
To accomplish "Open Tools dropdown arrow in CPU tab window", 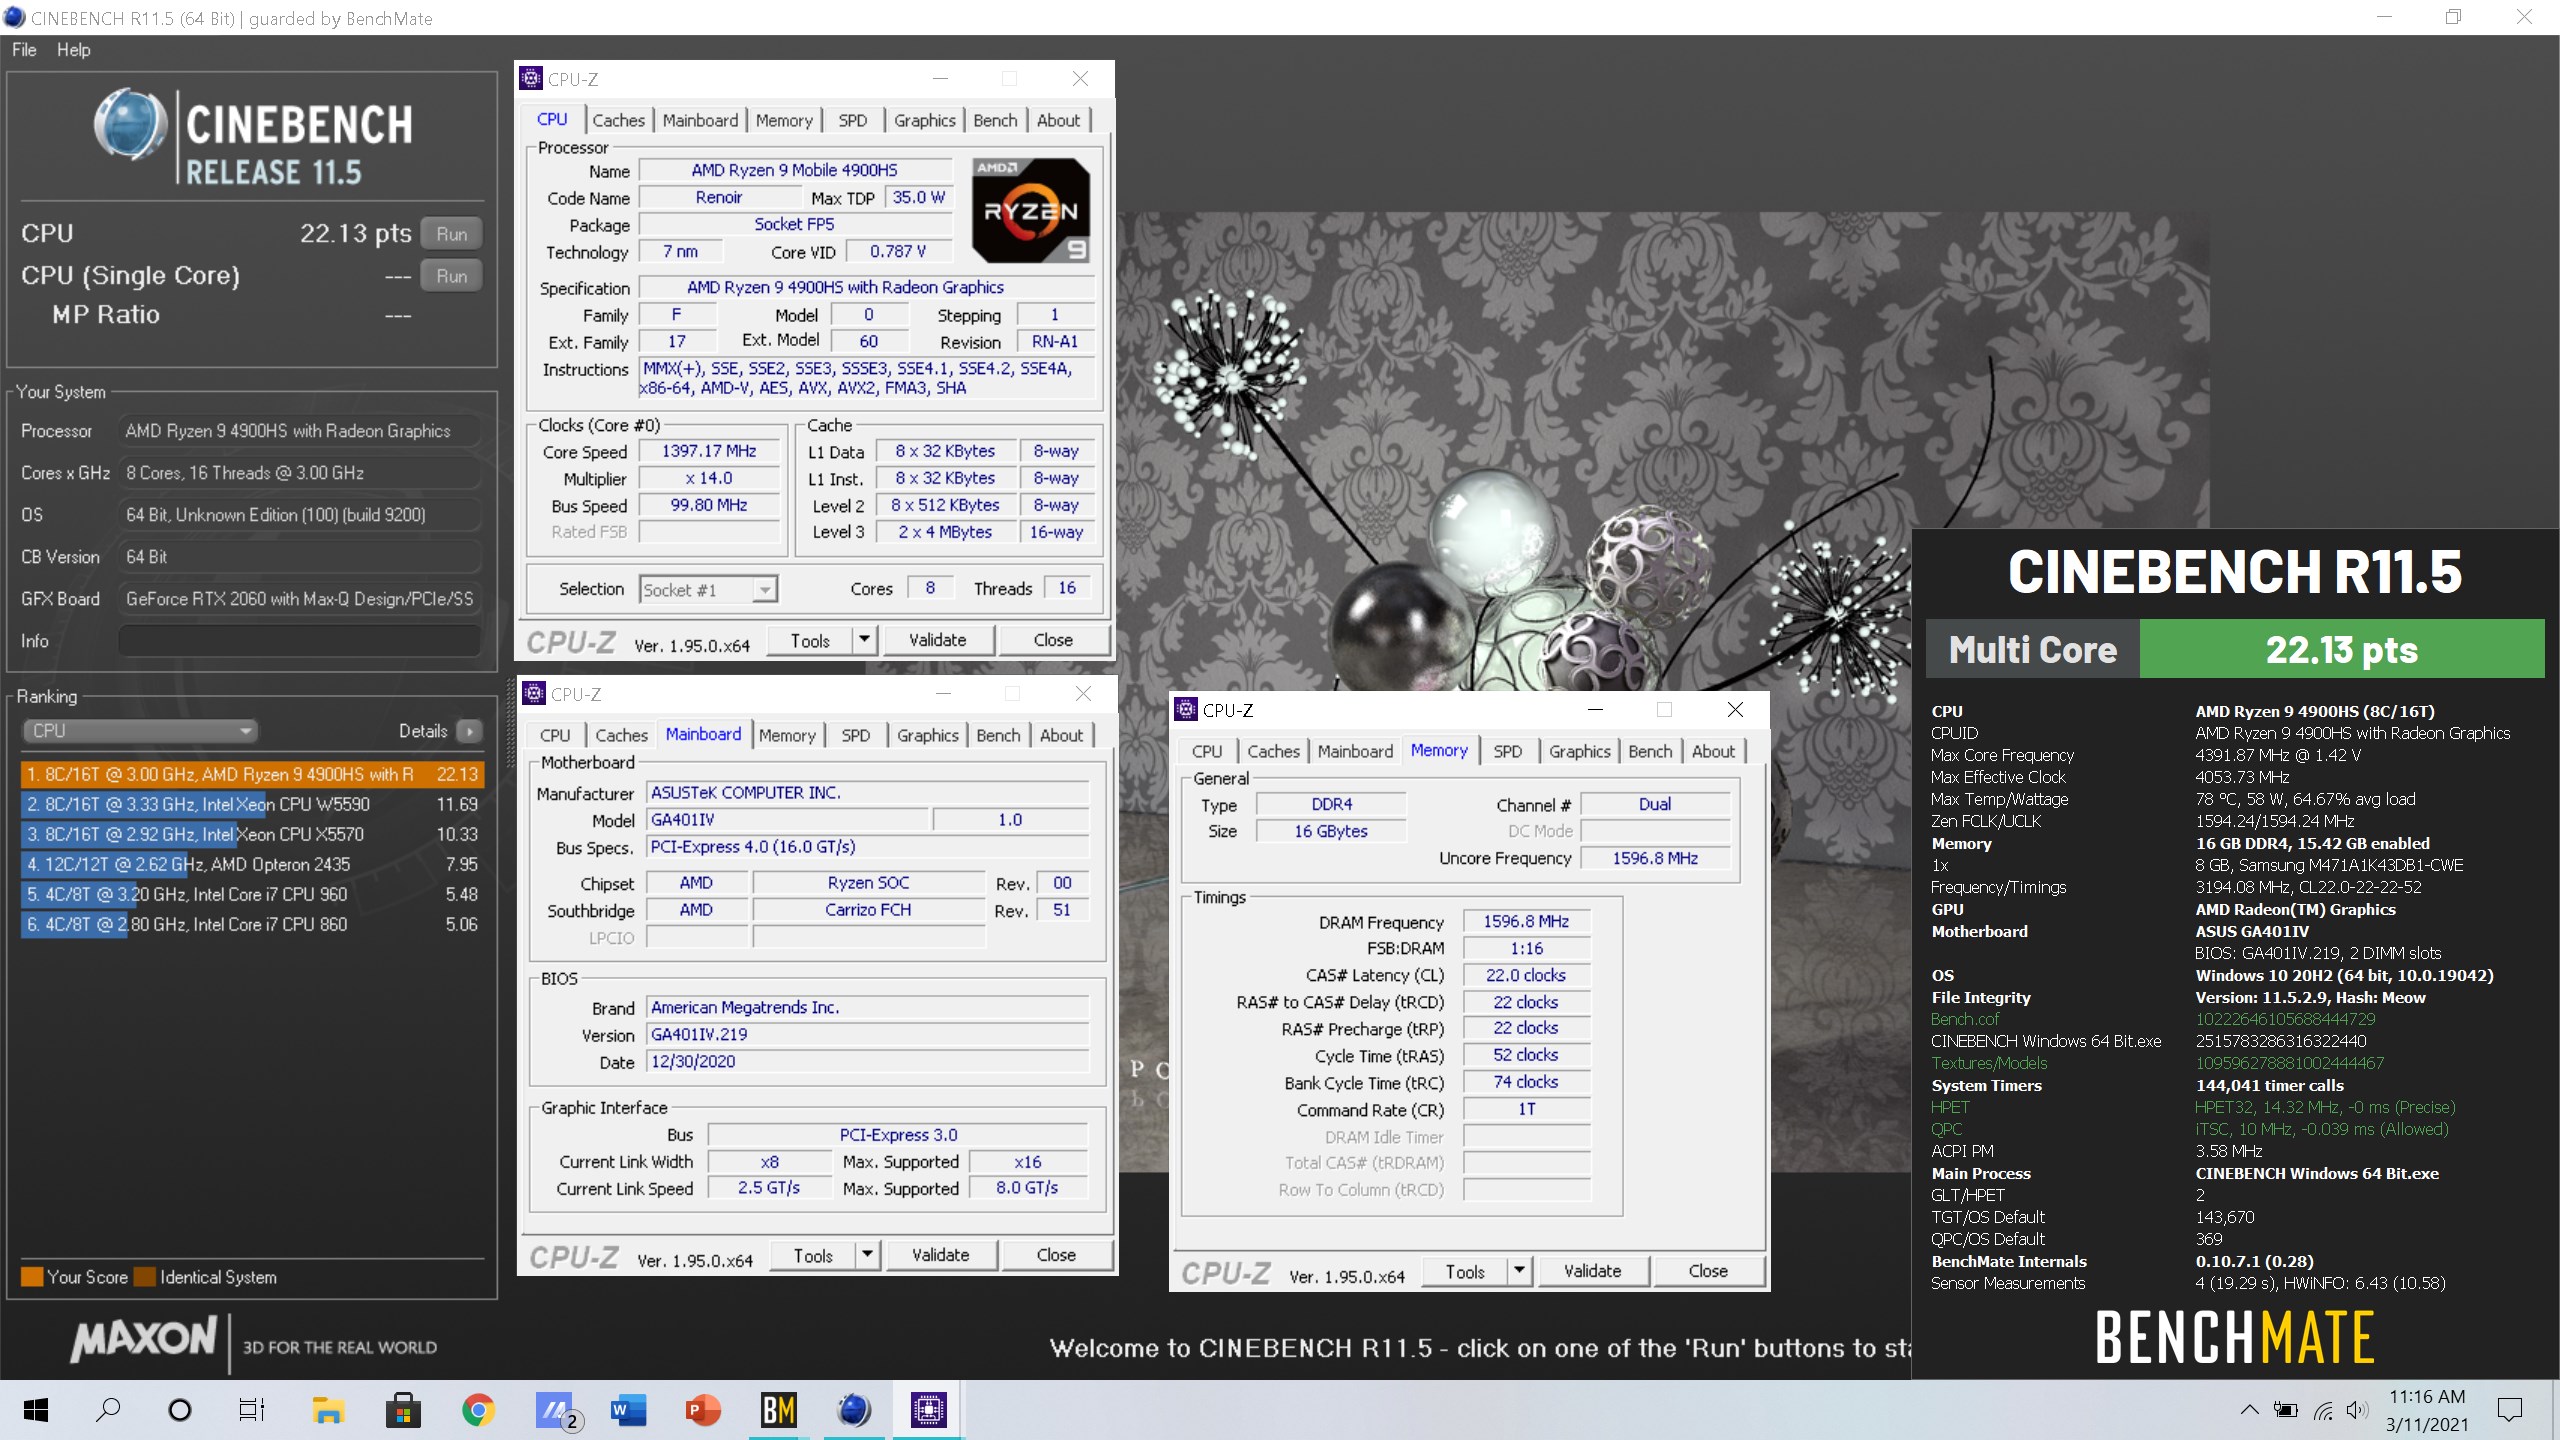I will (x=864, y=640).
